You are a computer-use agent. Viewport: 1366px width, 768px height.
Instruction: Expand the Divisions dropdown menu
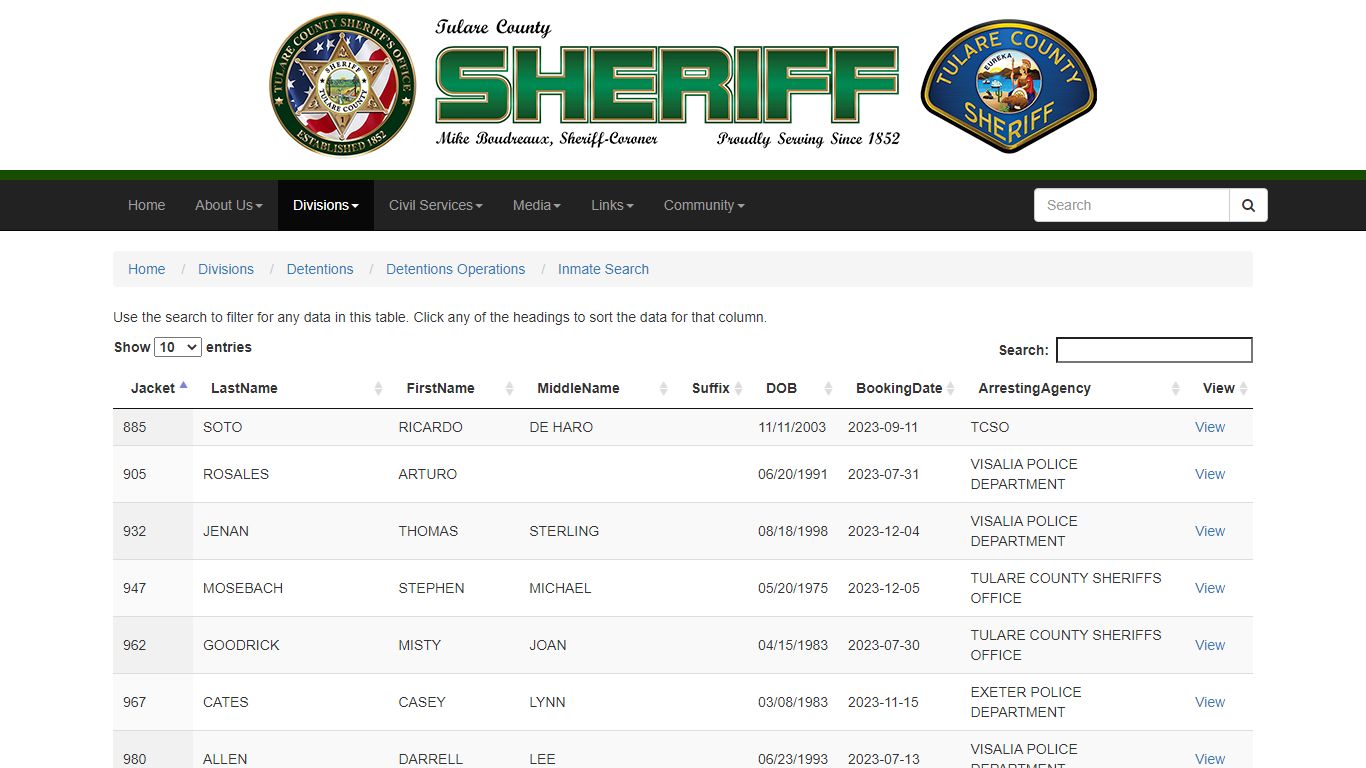click(326, 205)
